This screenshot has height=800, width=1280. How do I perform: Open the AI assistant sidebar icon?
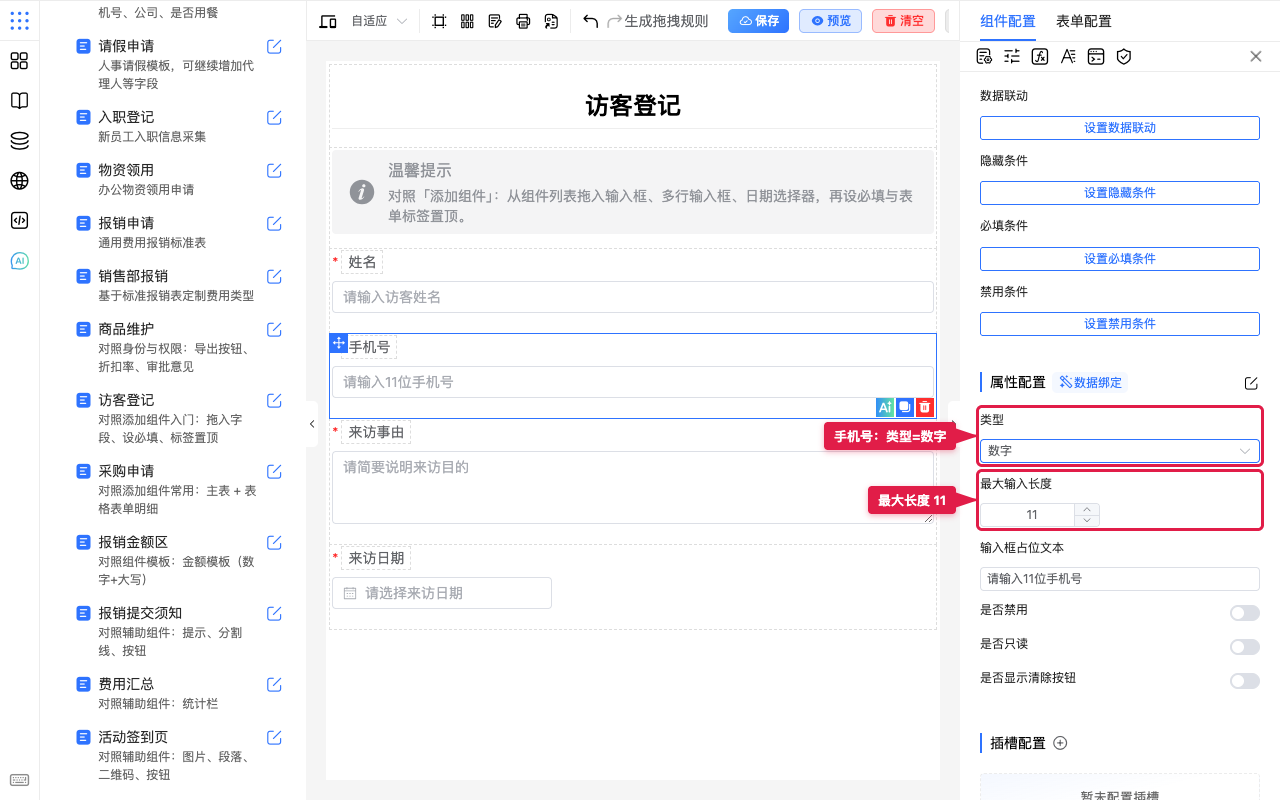19,261
